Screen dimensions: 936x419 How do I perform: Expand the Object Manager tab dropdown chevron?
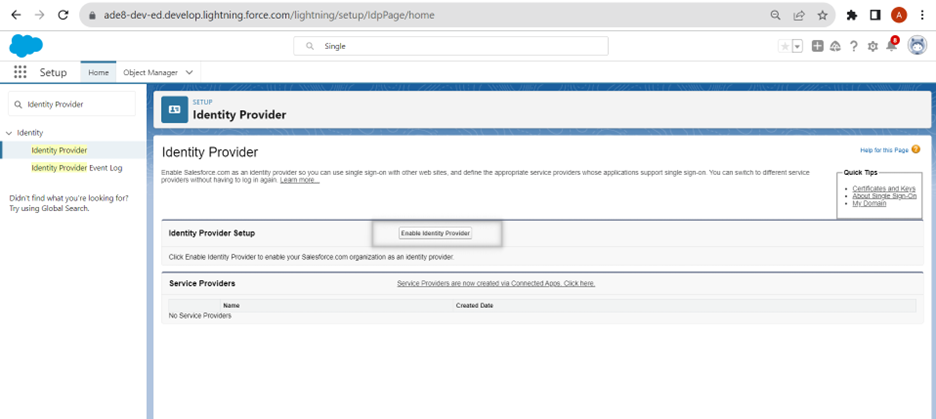(x=190, y=73)
